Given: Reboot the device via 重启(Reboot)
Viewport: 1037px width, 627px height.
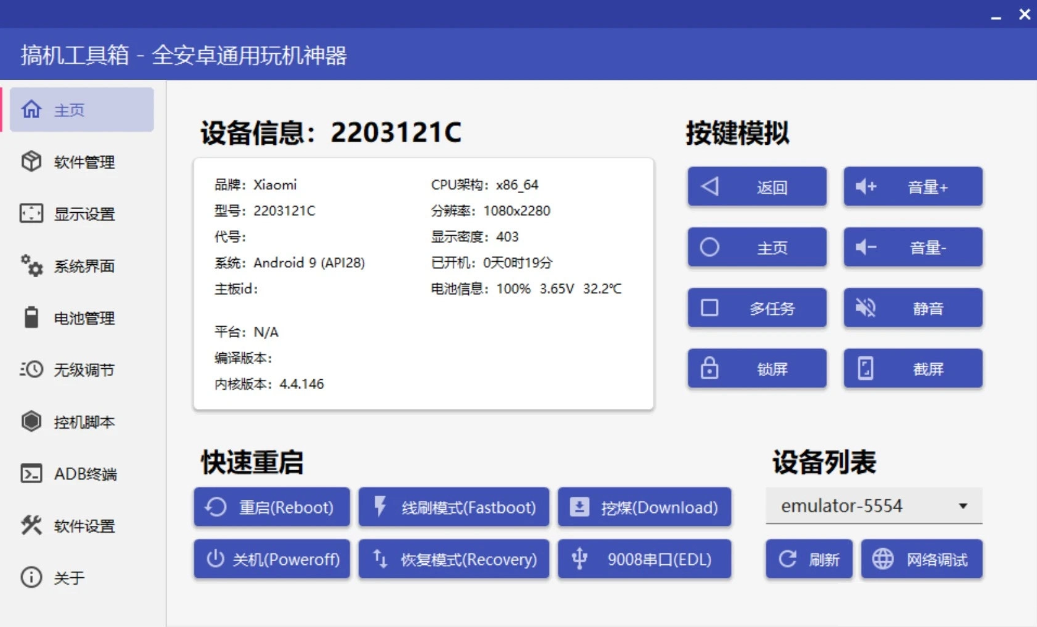Looking at the screenshot, I should (271, 507).
